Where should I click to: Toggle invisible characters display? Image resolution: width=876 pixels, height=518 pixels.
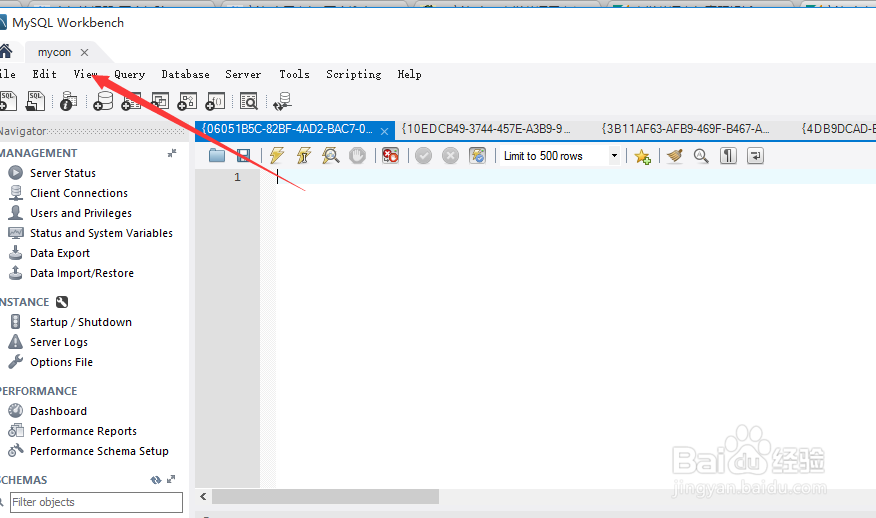728,155
